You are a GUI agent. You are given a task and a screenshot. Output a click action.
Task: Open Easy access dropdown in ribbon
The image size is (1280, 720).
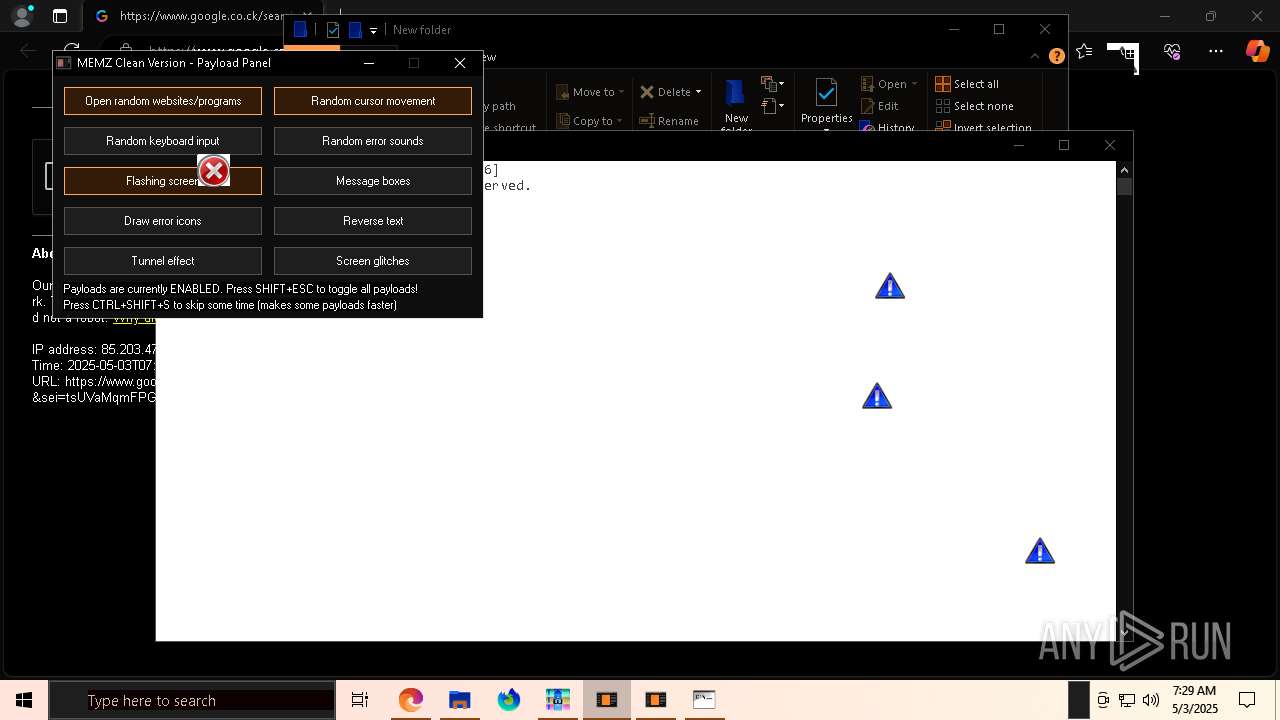click(x=772, y=106)
